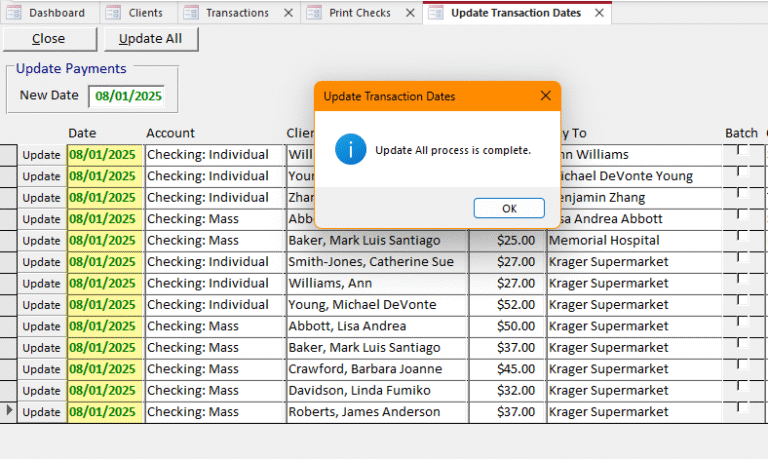Toggle Batch checkbox for the Memorial Hospital row
Screen dimensions: 768x459
click(741, 236)
